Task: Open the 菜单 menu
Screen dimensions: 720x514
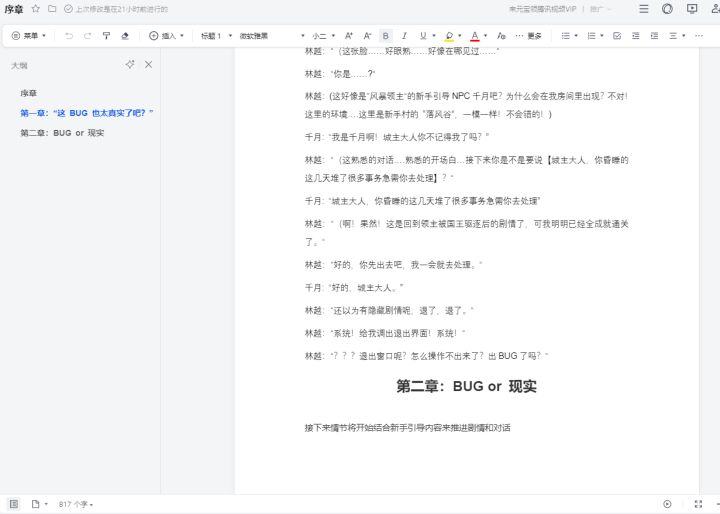Action: [29, 36]
